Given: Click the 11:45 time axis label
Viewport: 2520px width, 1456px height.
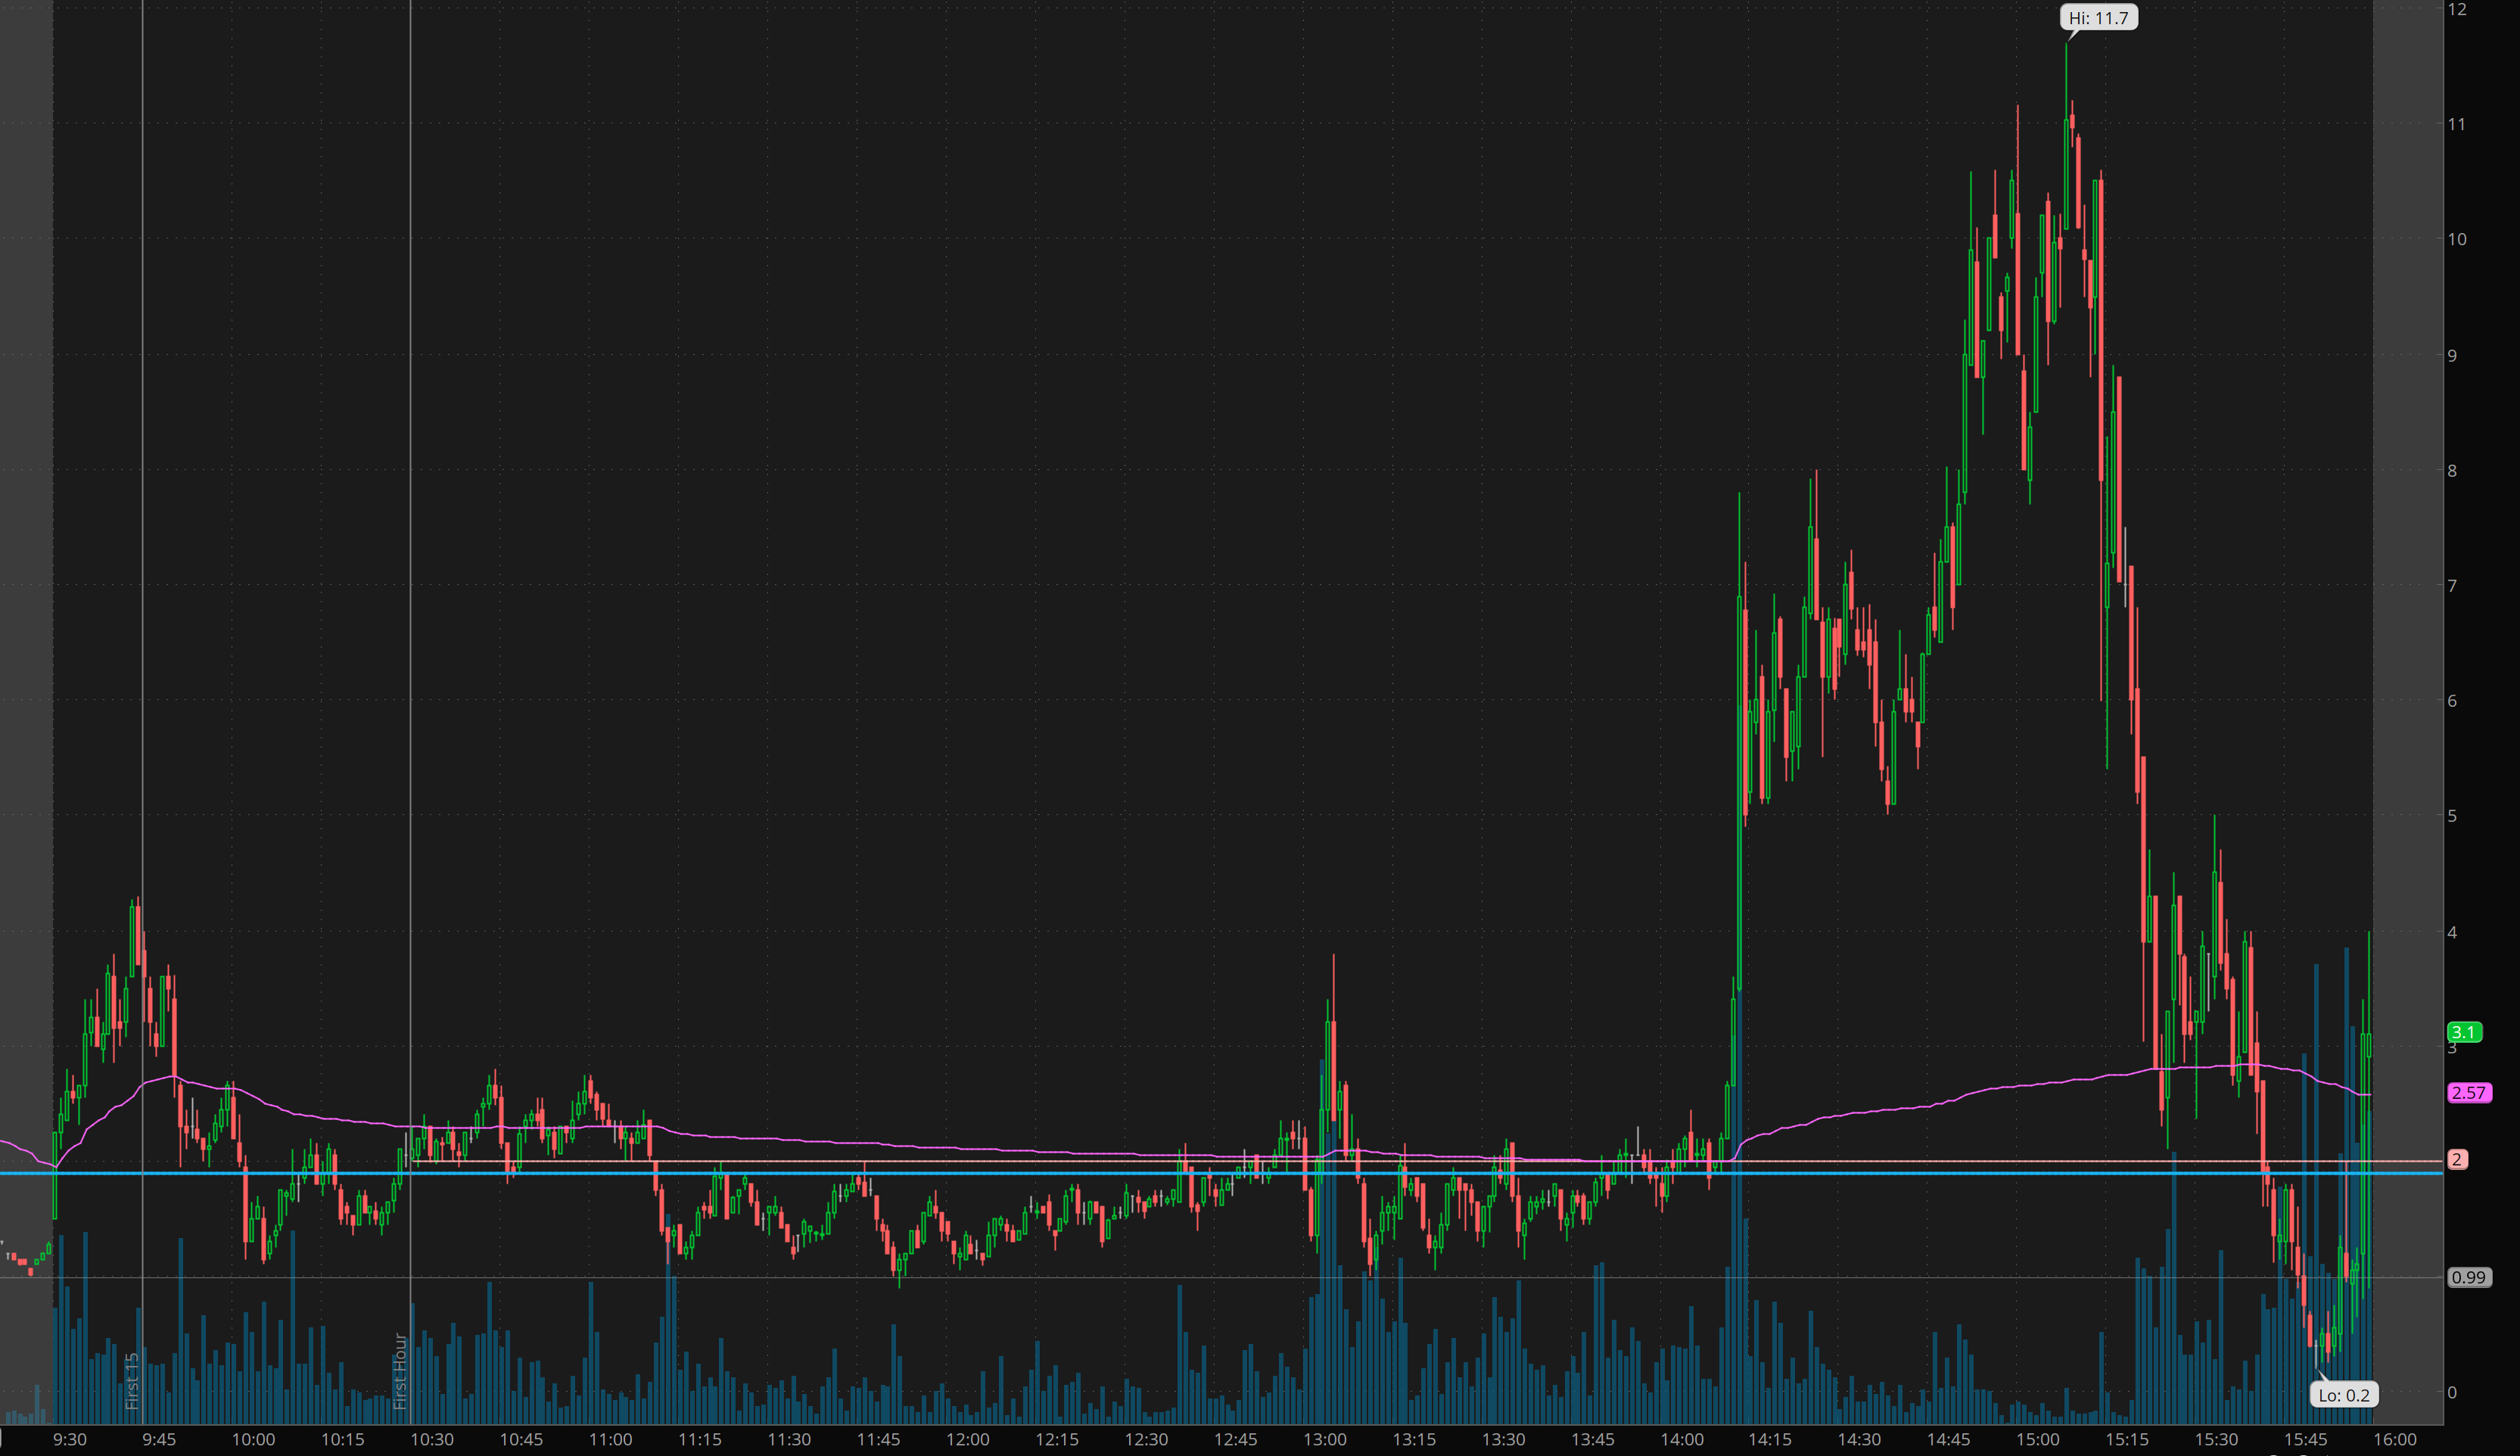Looking at the screenshot, I should tap(878, 1439).
